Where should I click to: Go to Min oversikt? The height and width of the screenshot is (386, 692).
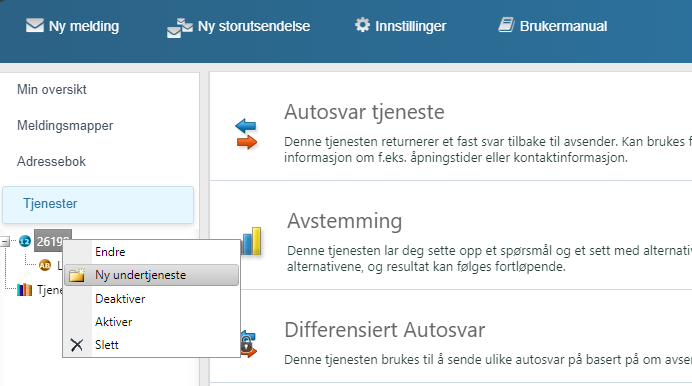coord(52,90)
